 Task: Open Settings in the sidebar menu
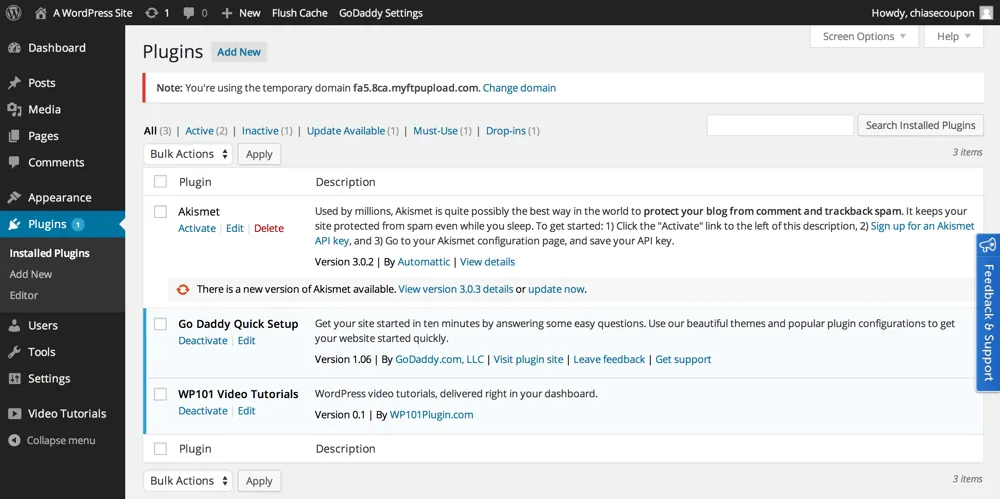pyautogui.click(x=49, y=379)
